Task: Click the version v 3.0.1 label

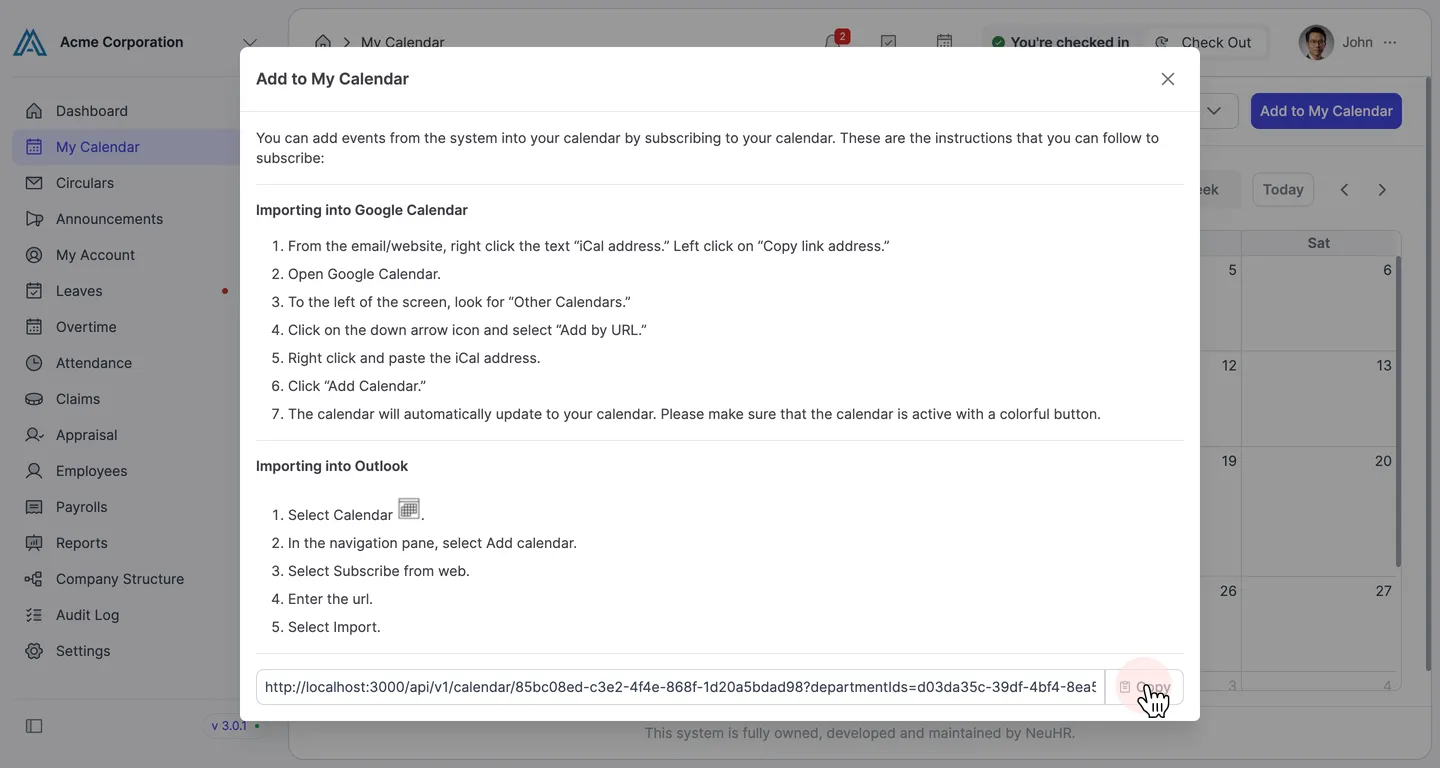Action: click(x=229, y=726)
